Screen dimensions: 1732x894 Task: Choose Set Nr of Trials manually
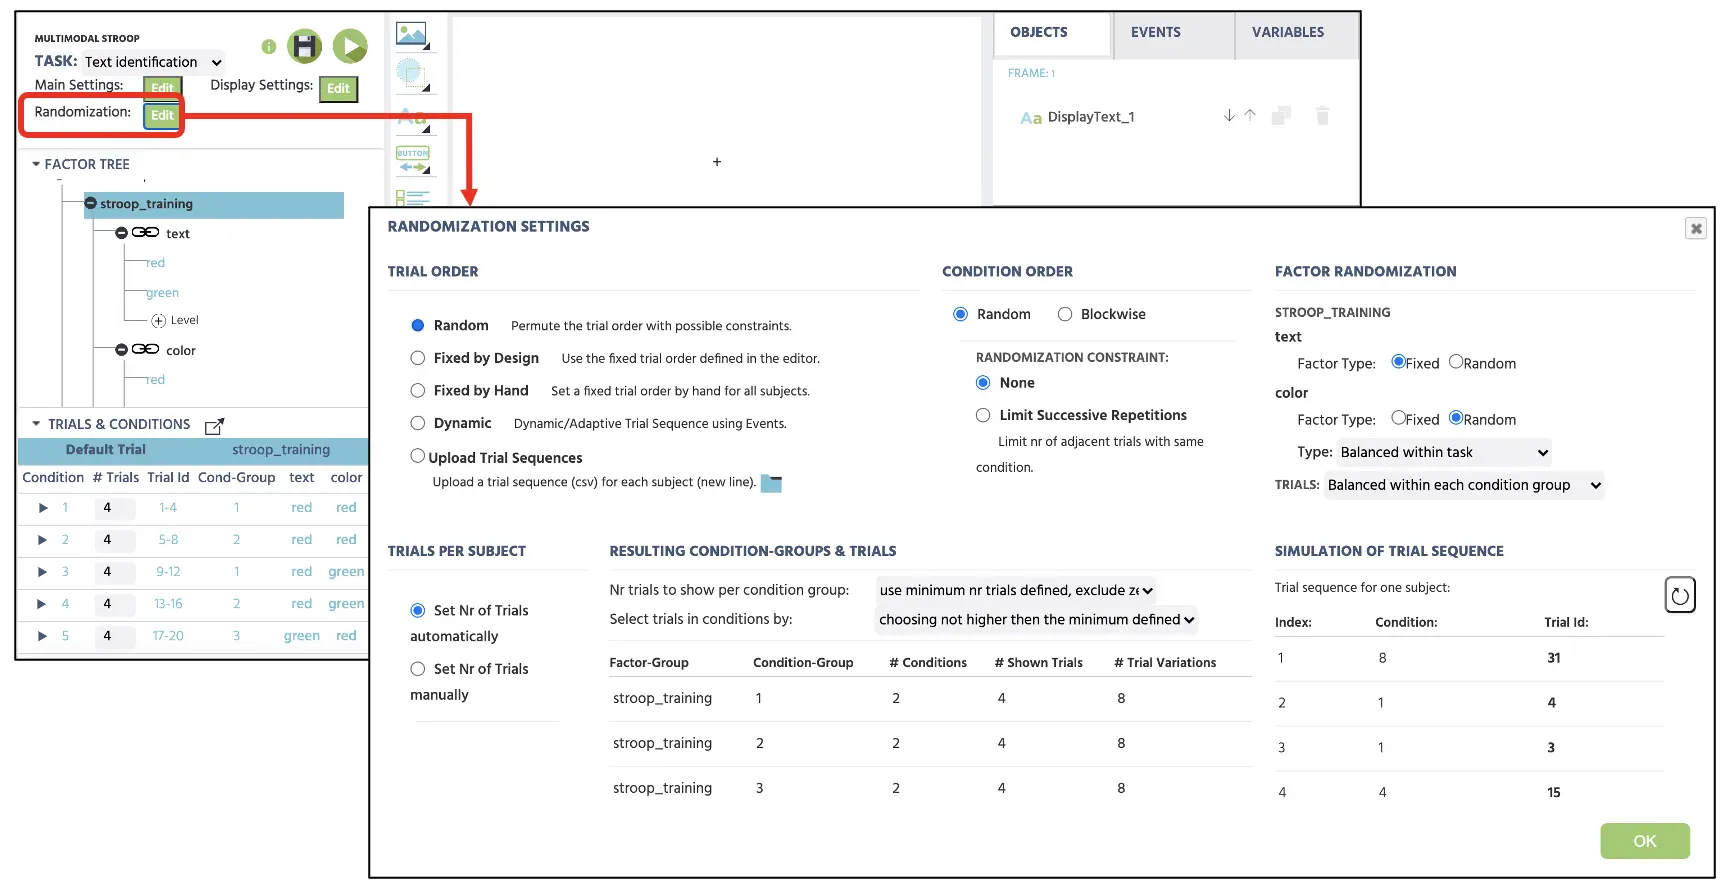pyautogui.click(x=418, y=668)
